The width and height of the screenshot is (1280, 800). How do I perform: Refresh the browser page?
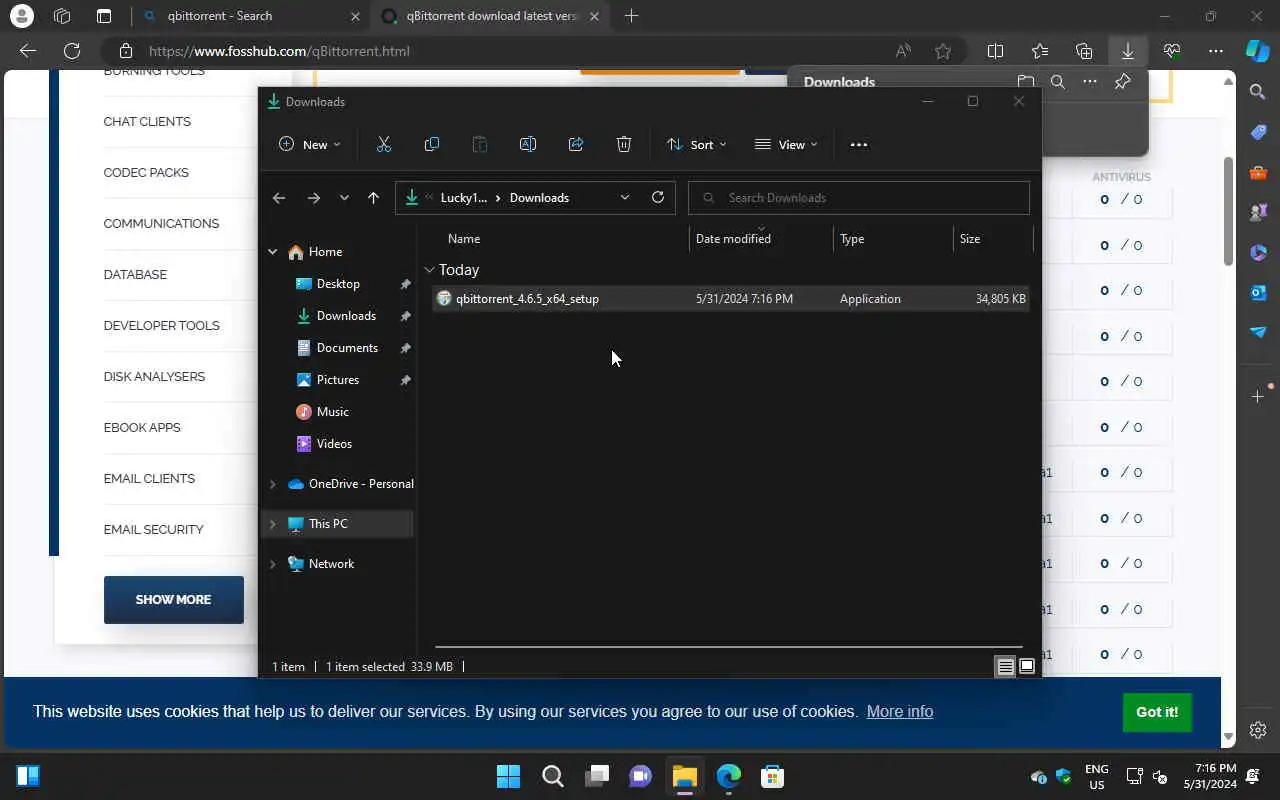(x=72, y=51)
